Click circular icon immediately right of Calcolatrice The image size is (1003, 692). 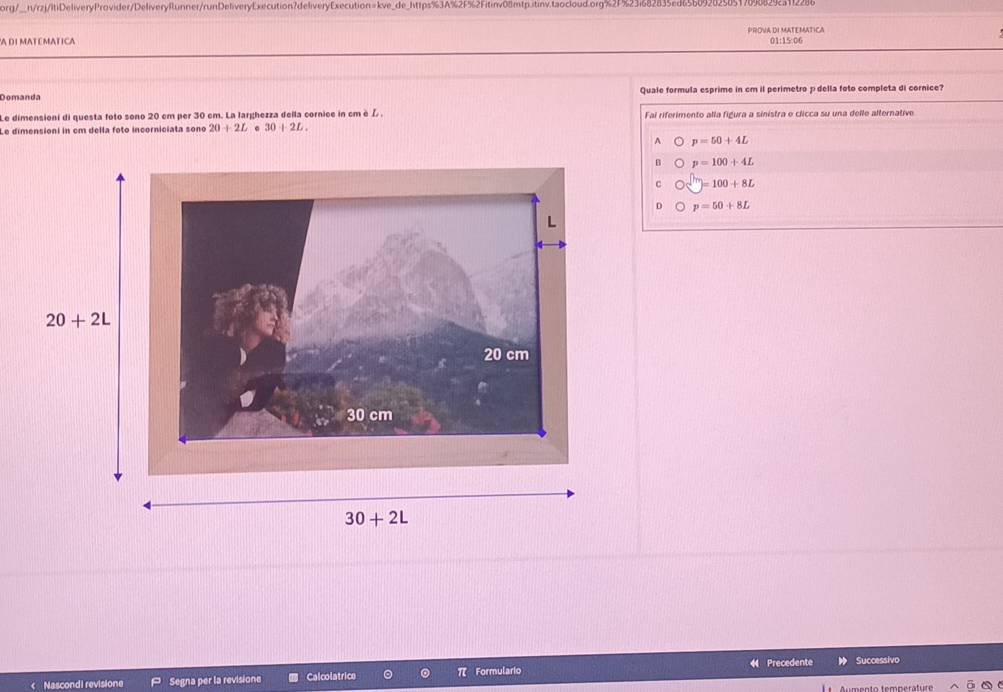[387, 675]
